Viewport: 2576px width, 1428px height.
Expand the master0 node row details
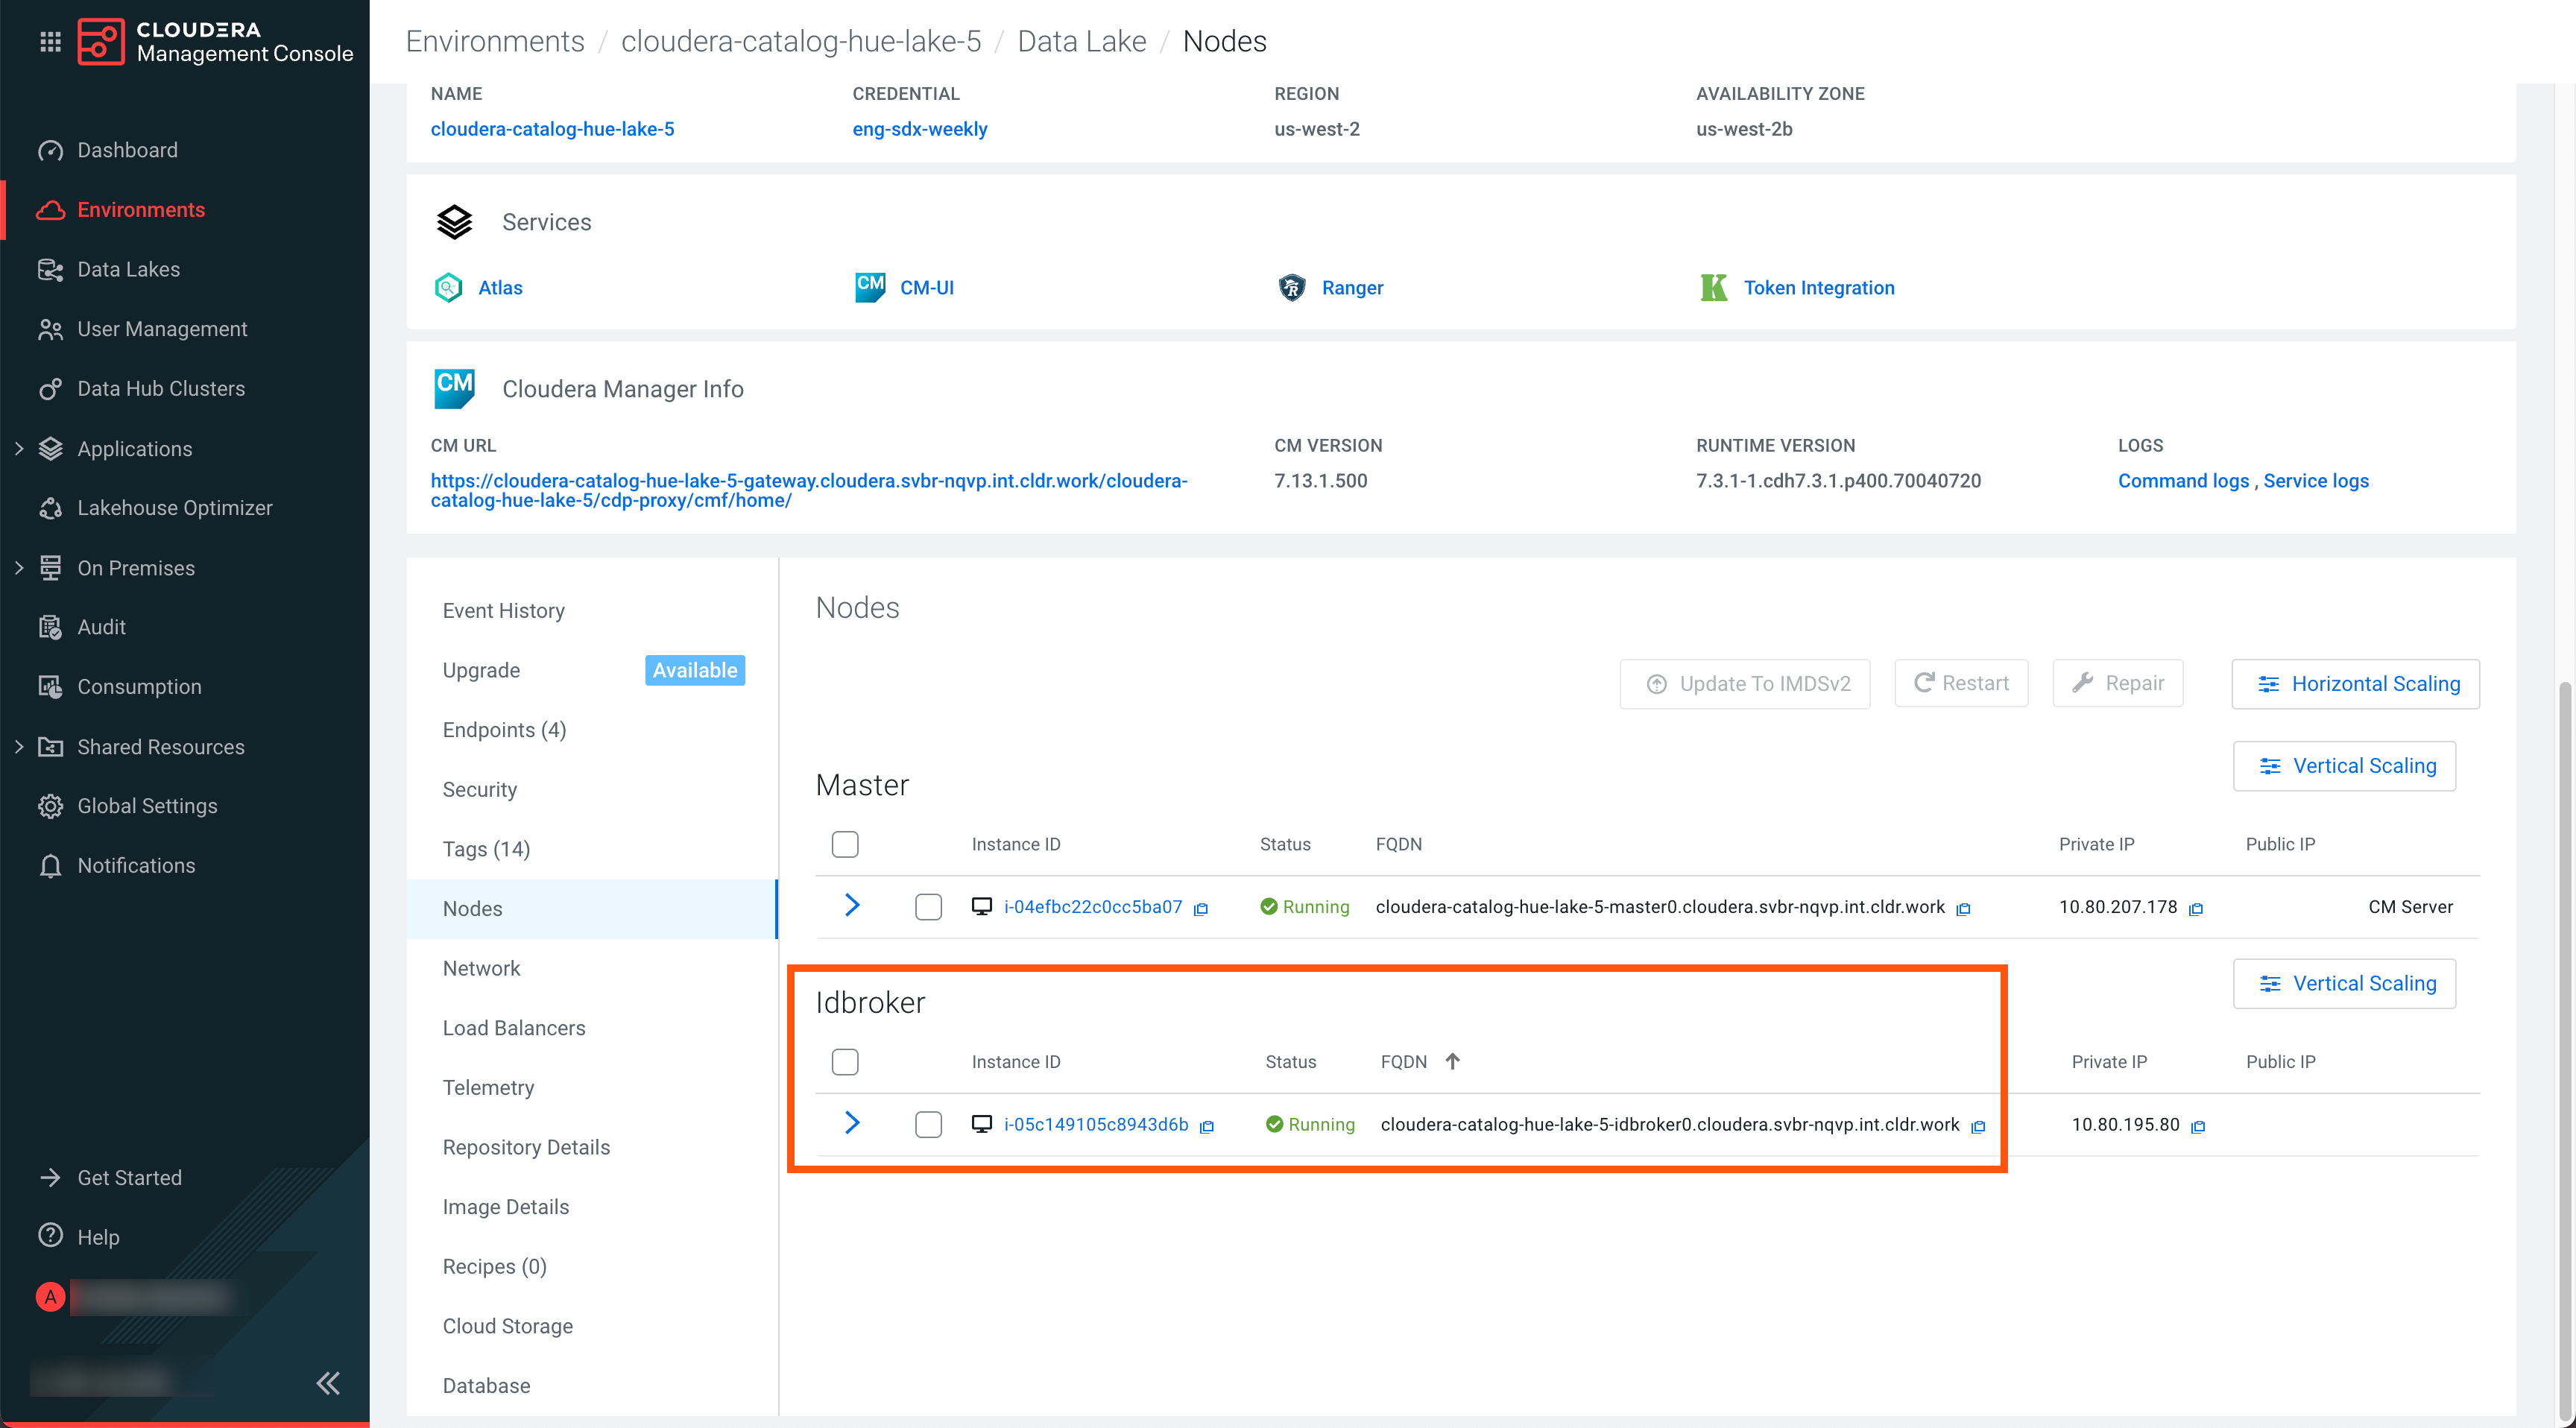coord(851,905)
